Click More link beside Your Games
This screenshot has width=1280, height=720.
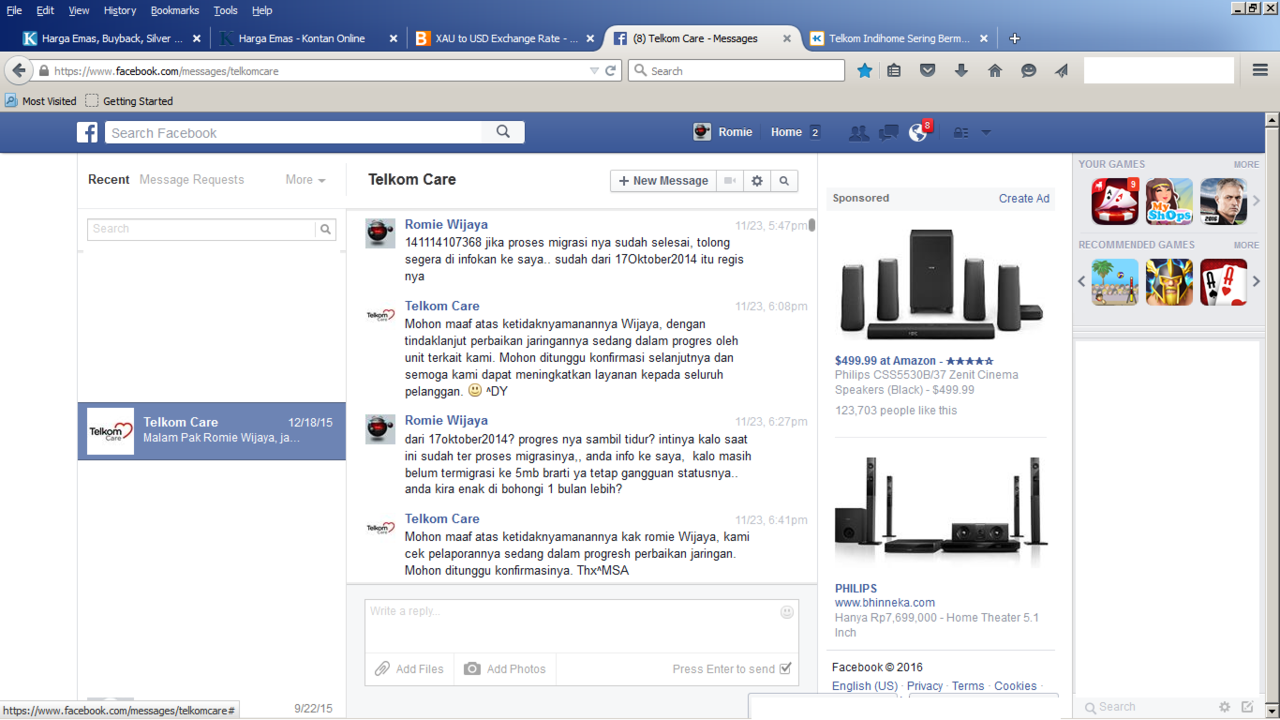click(x=1246, y=164)
